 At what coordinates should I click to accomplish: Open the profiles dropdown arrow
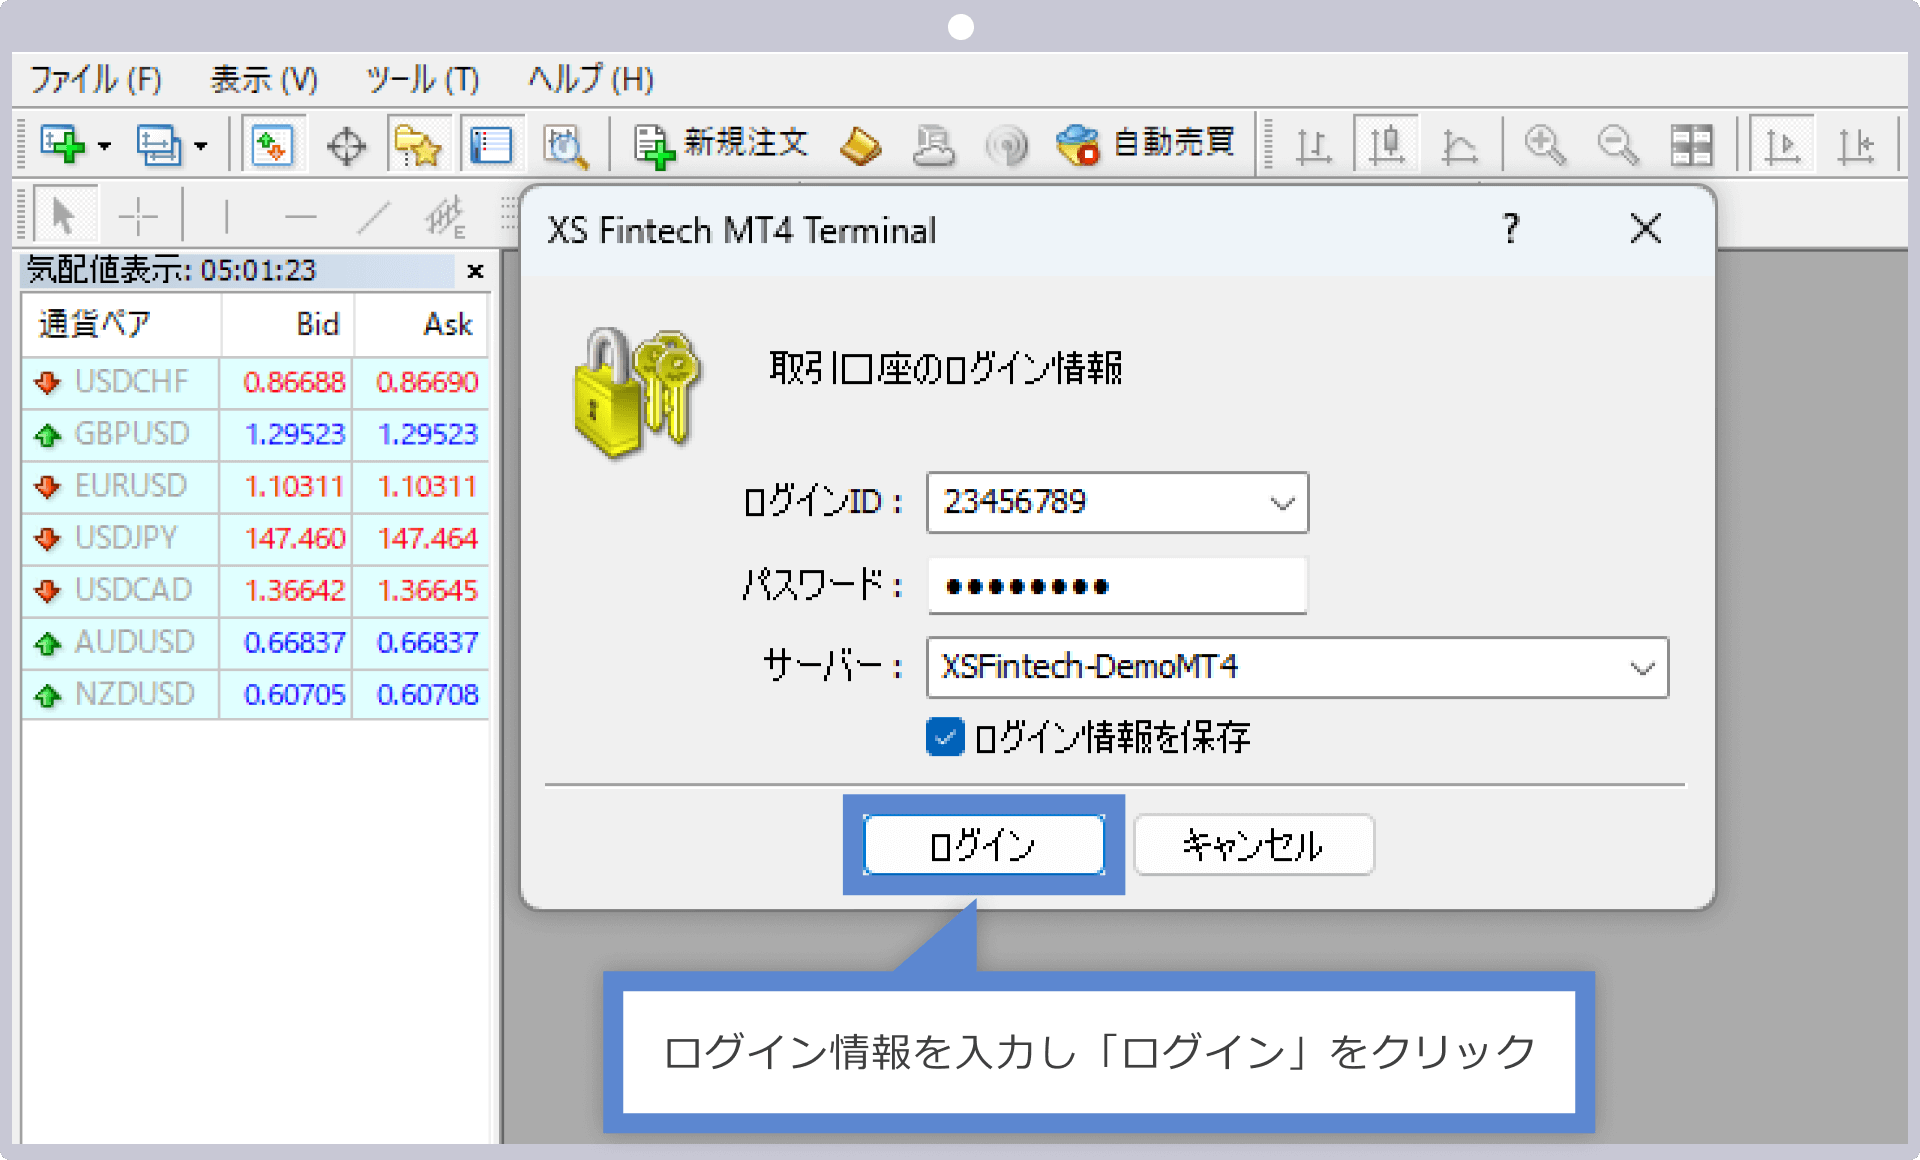pos(200,146)
